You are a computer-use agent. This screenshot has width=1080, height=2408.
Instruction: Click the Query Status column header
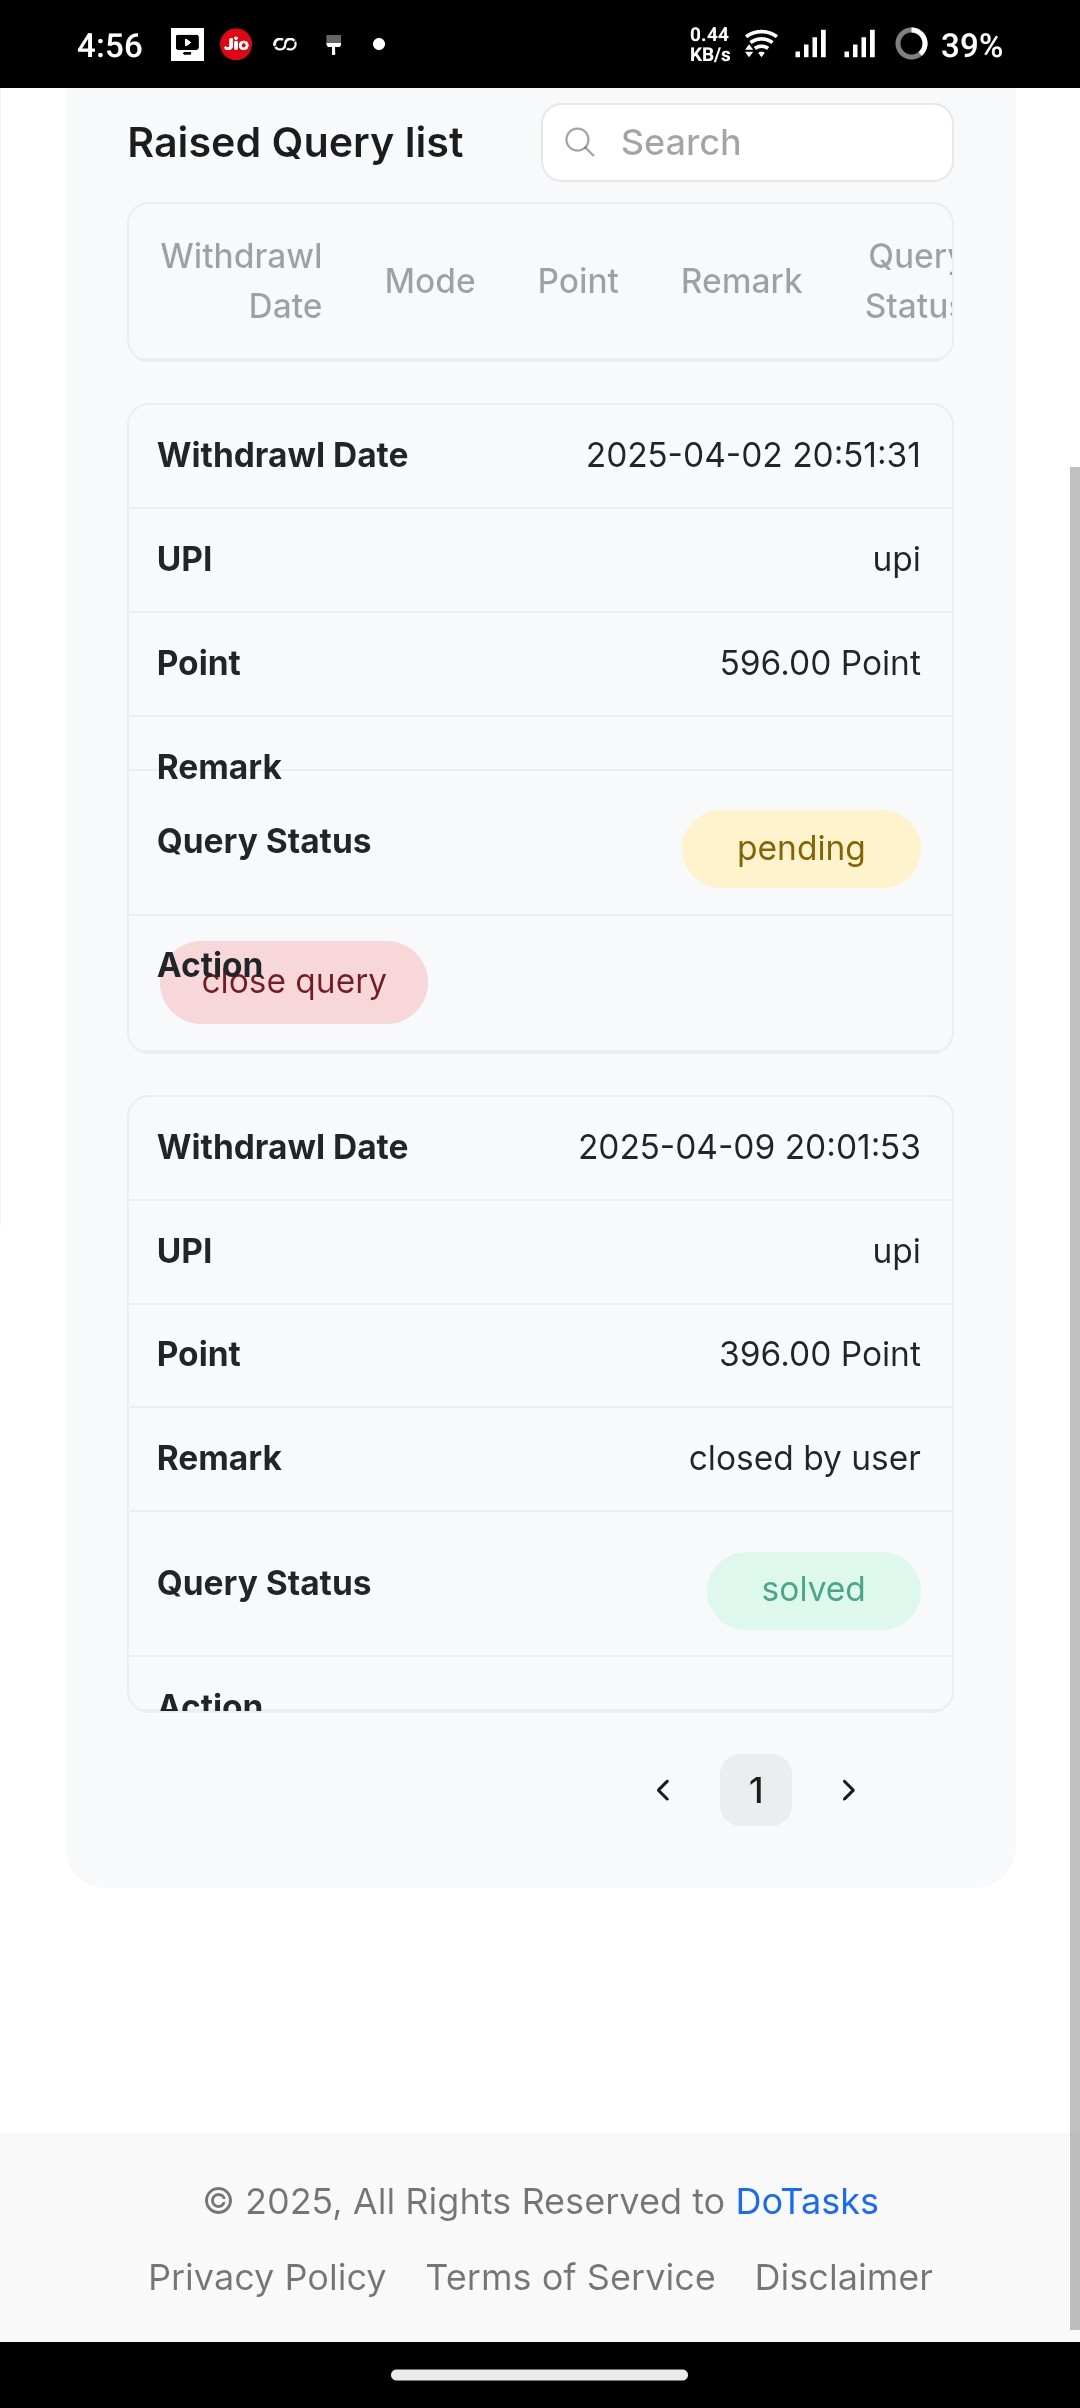point(908,281)
